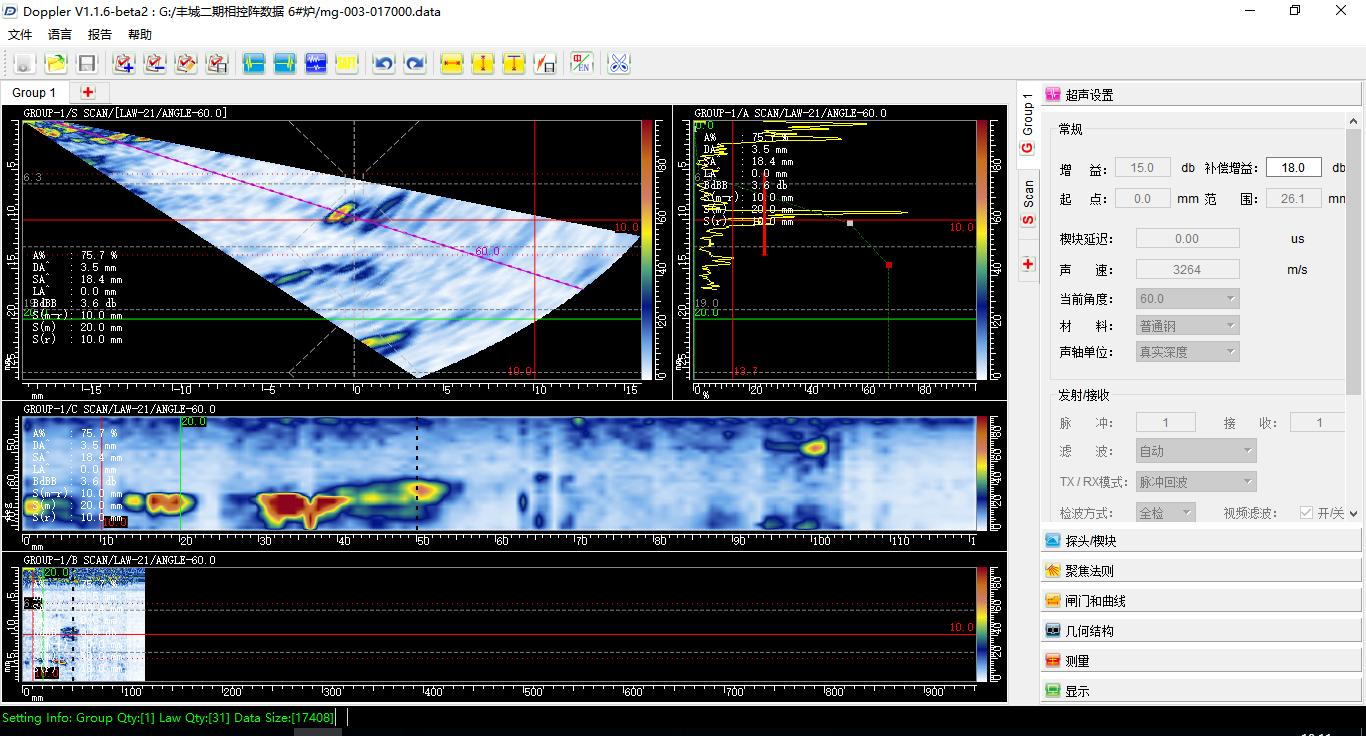
Task: Click the 声速 field showing 3264
Action: coord(1188,269)
